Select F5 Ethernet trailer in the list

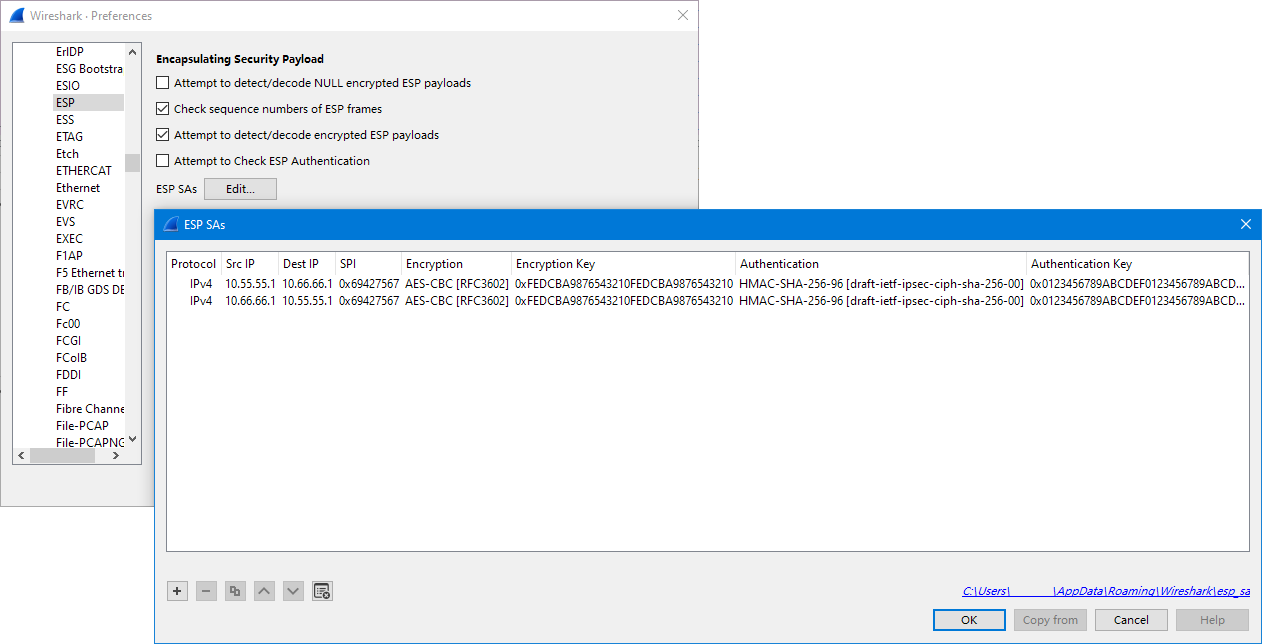click(89, 273)
